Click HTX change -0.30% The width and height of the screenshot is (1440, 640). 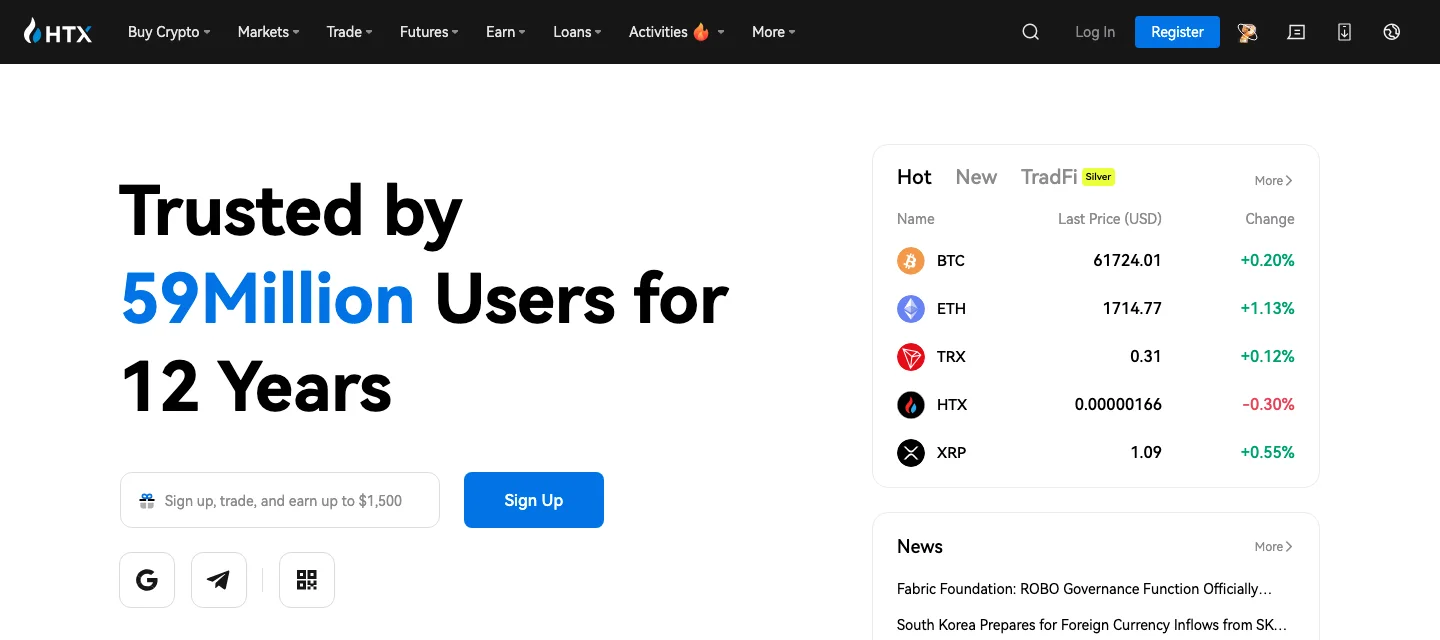tap(1268, 405)
